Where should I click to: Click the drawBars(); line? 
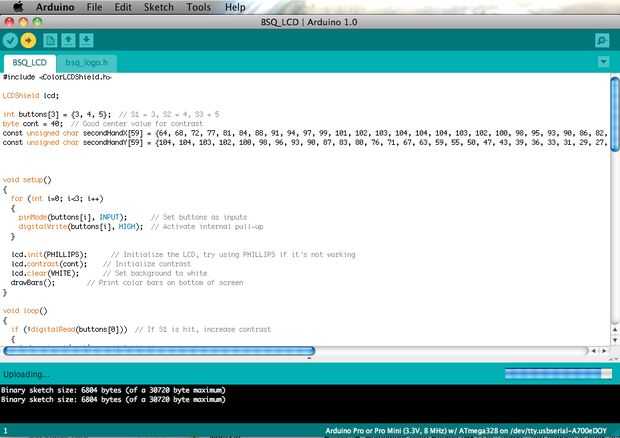coord(127,283)
